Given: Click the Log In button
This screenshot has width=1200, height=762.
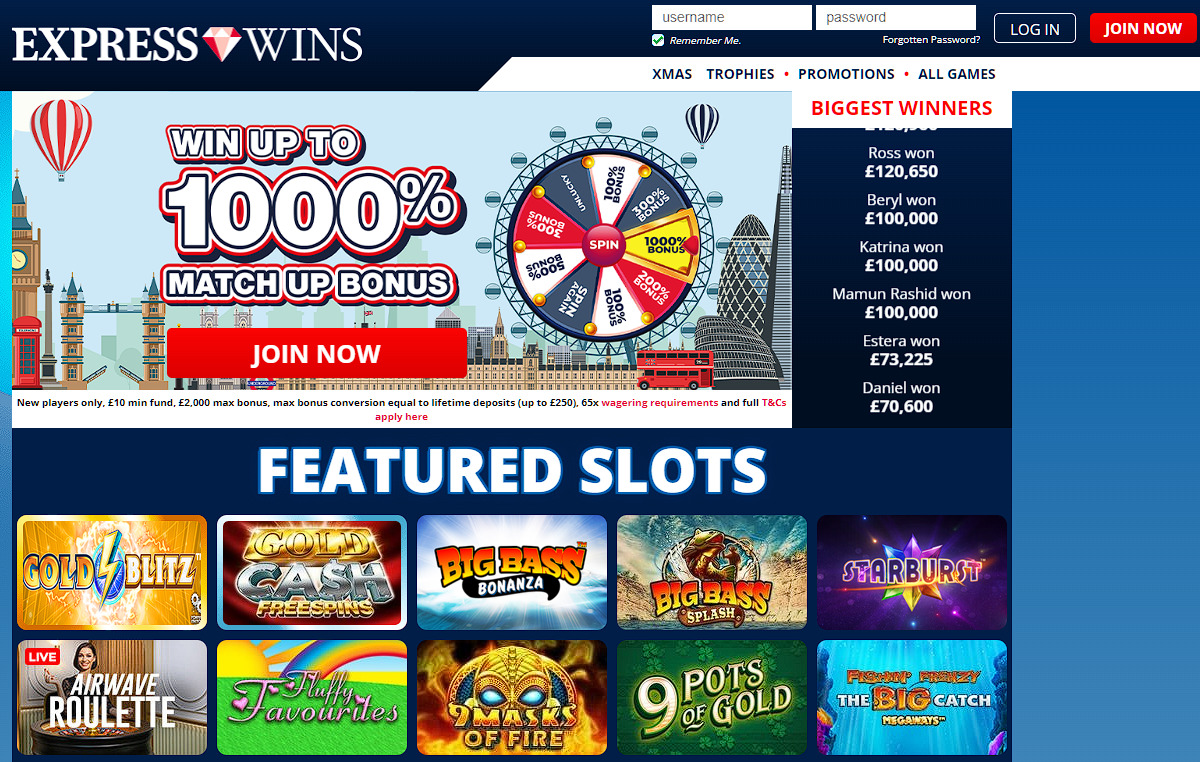Looking at the screenshot, I should click(x=1034, y=28).
